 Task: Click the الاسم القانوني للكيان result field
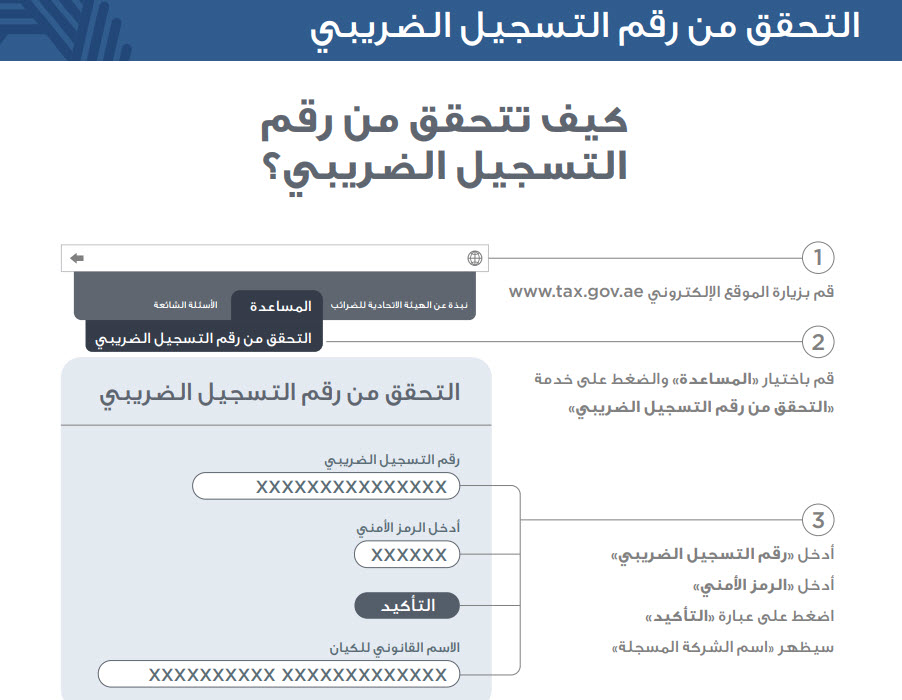(x=279, y=674)
